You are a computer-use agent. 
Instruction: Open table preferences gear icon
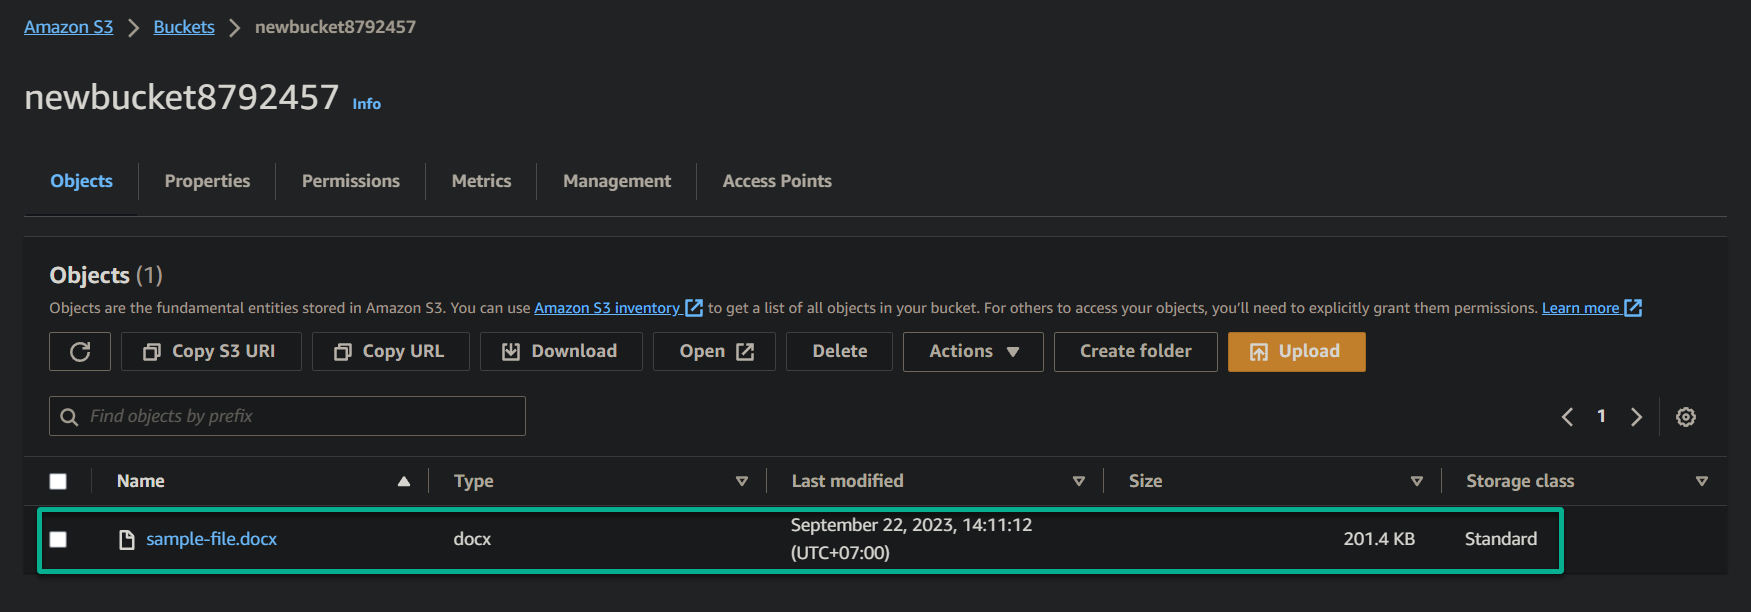click(1686, 417)
